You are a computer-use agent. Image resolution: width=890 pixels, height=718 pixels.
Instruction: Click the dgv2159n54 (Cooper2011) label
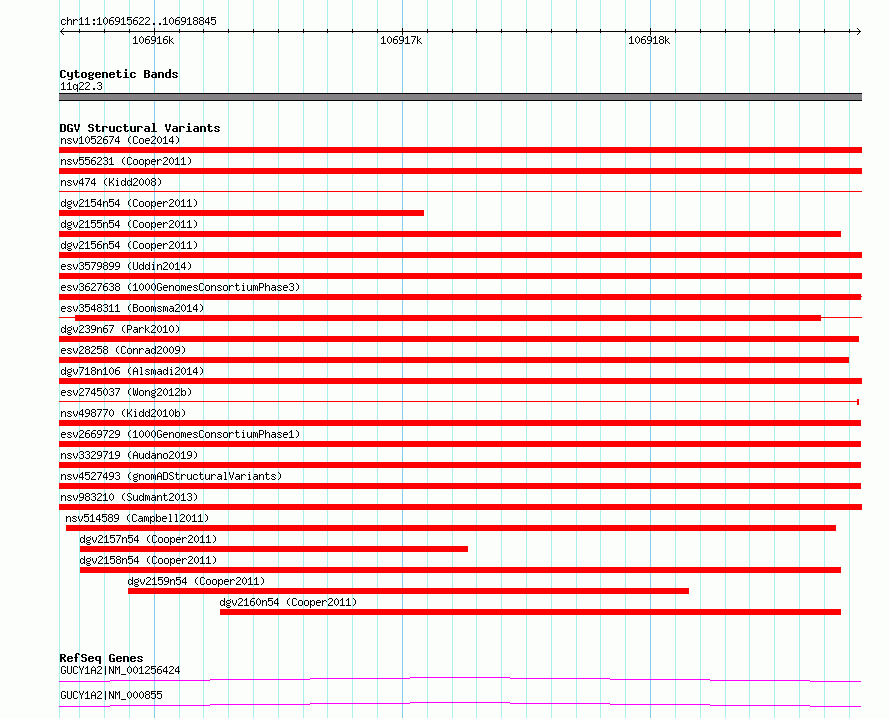point(196,581)
